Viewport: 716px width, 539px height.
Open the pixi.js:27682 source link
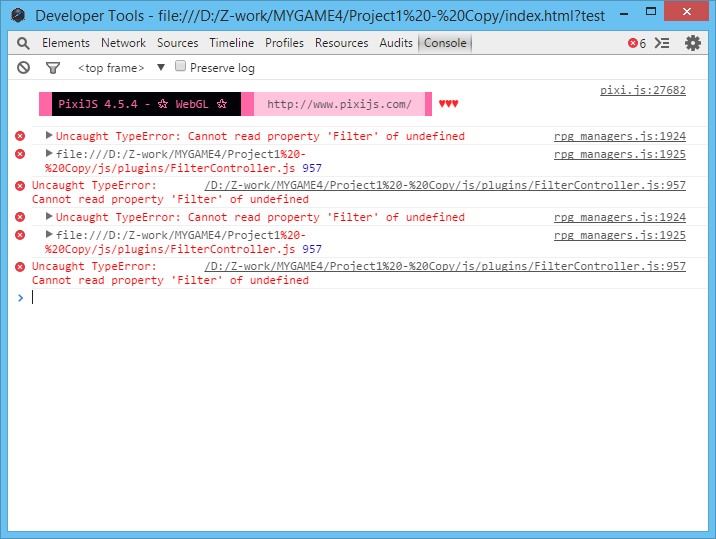[642, 90]
